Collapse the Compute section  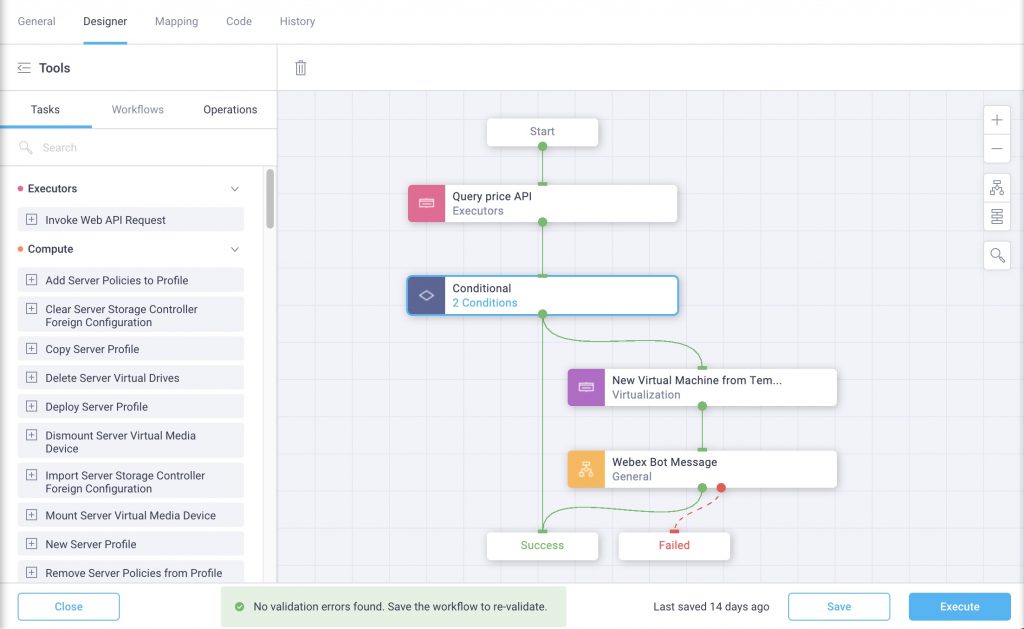pyautogui.click(x=235, y=248)
